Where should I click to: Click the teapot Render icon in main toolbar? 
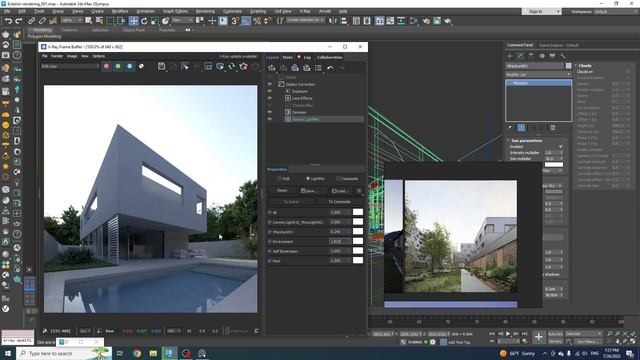448,20
